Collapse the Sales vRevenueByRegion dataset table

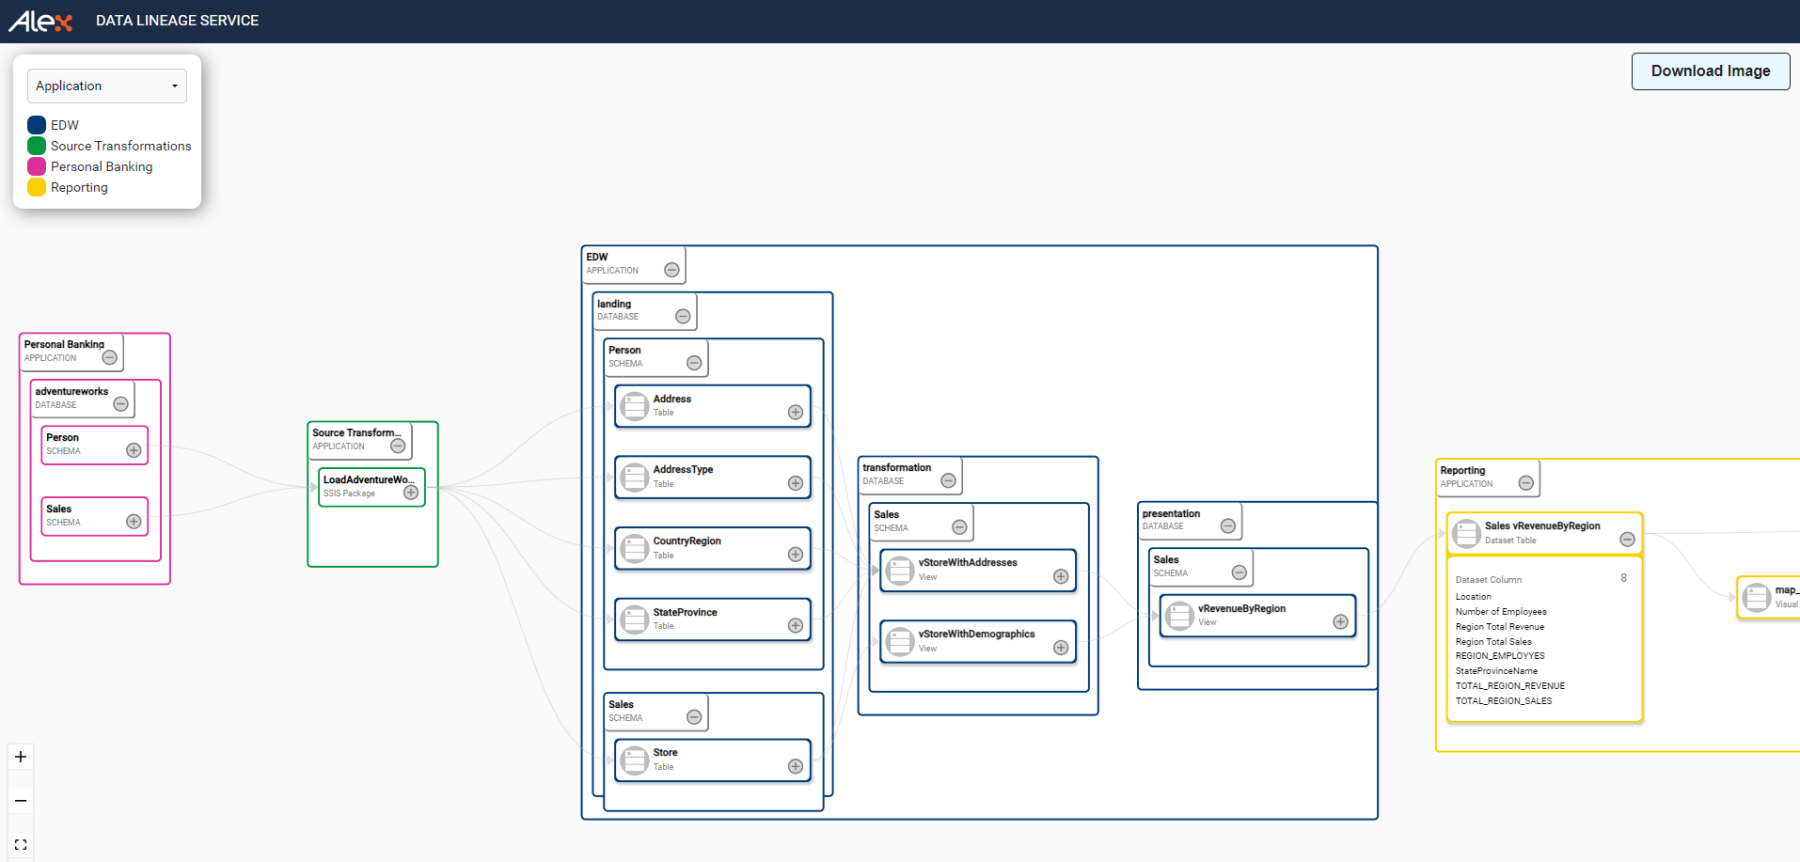click(1627, 539)
